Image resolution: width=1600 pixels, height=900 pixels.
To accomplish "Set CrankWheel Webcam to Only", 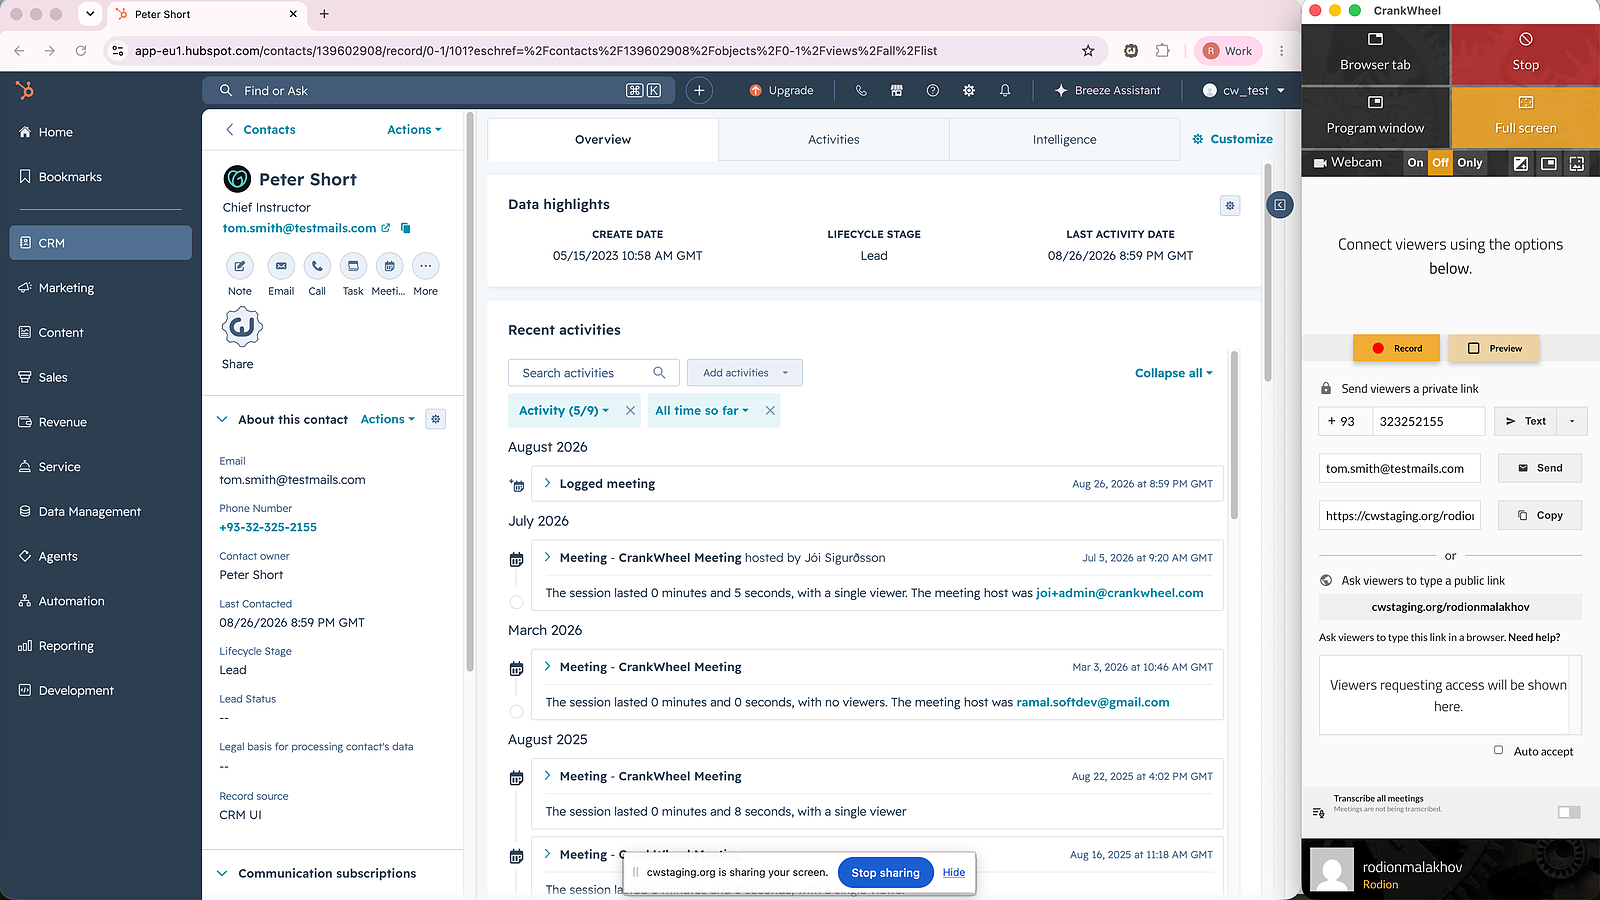I will click(1470, 163).
